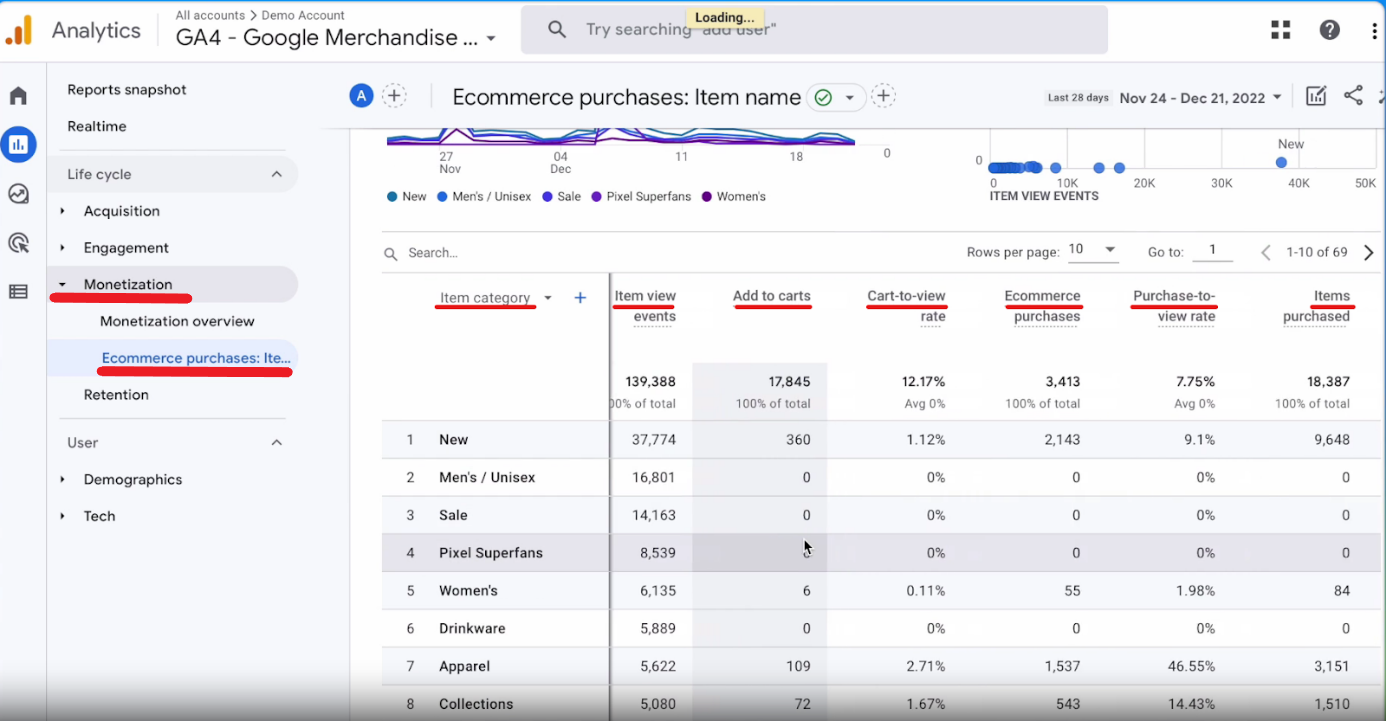Click scatter plot point labeled New
The height and width of the screenshot is (721, 1386).
1282,162
